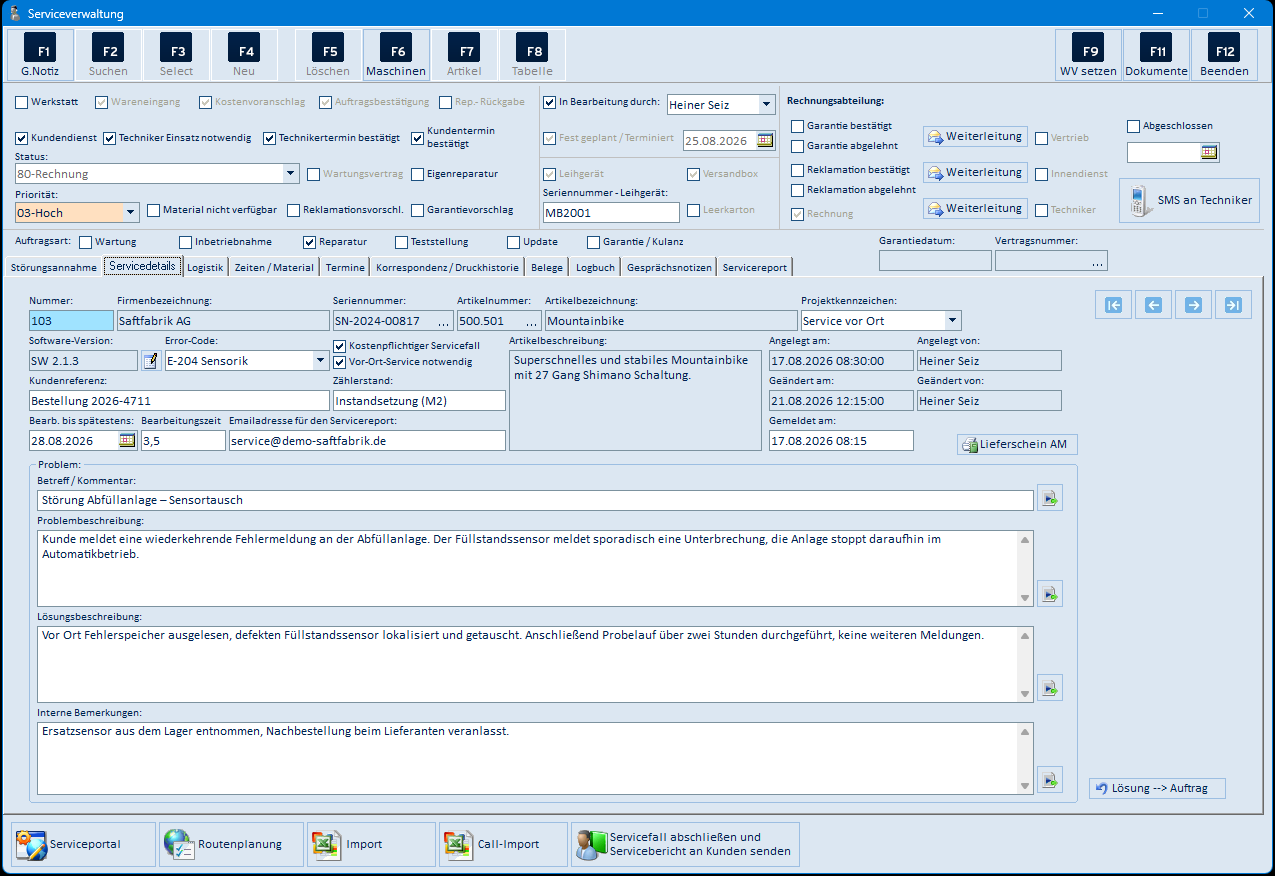Open the F6 Maschinen function
Image resolution: width=1275 pixels, height=876 pixels.
pyautogui.click(x=396, y=55)
